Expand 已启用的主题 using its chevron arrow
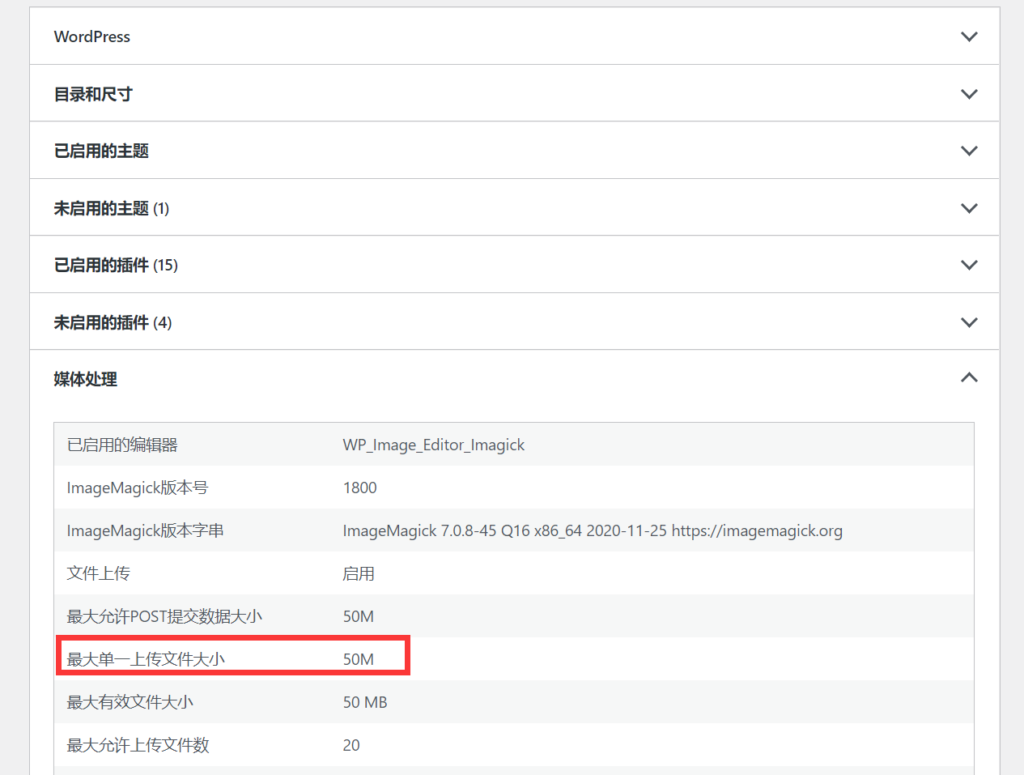Image resolution: width=1024 pixels, height=775 pixels. (x=968, y=151)
